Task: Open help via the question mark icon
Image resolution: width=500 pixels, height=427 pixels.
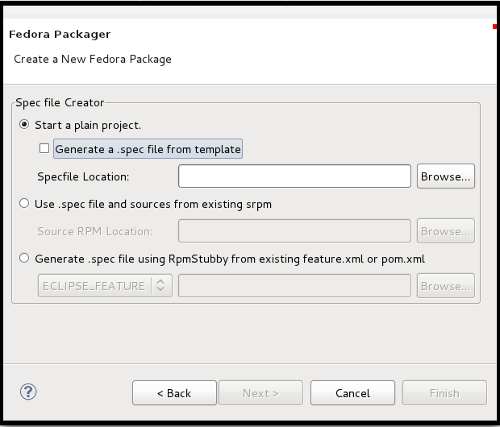Action: (x=28, y=392)
